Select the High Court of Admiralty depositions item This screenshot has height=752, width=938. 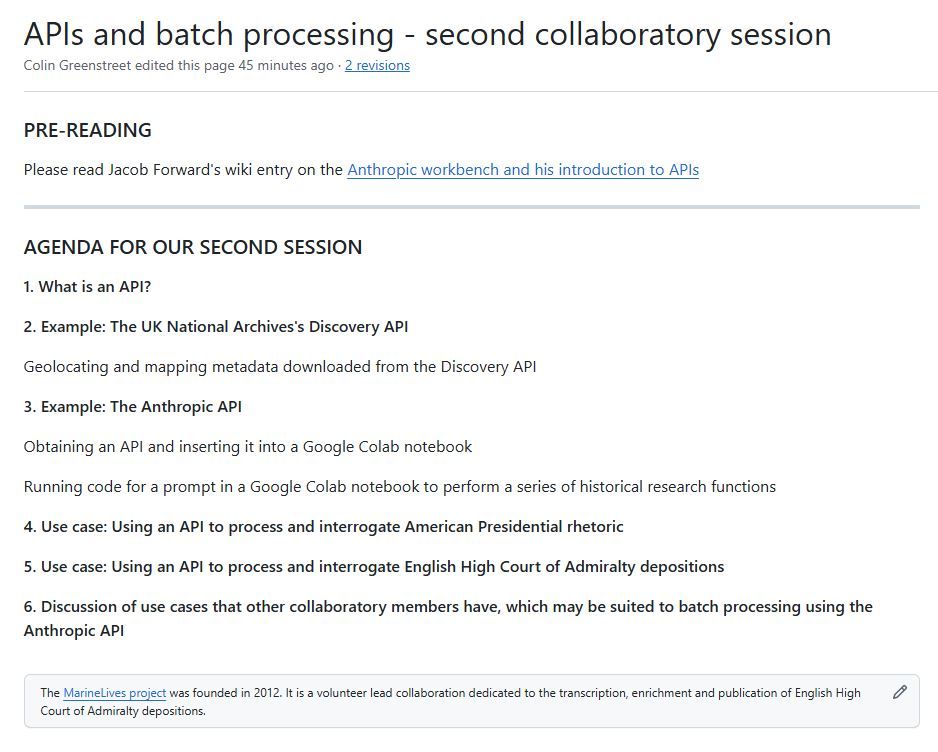[x=374, y=567]
